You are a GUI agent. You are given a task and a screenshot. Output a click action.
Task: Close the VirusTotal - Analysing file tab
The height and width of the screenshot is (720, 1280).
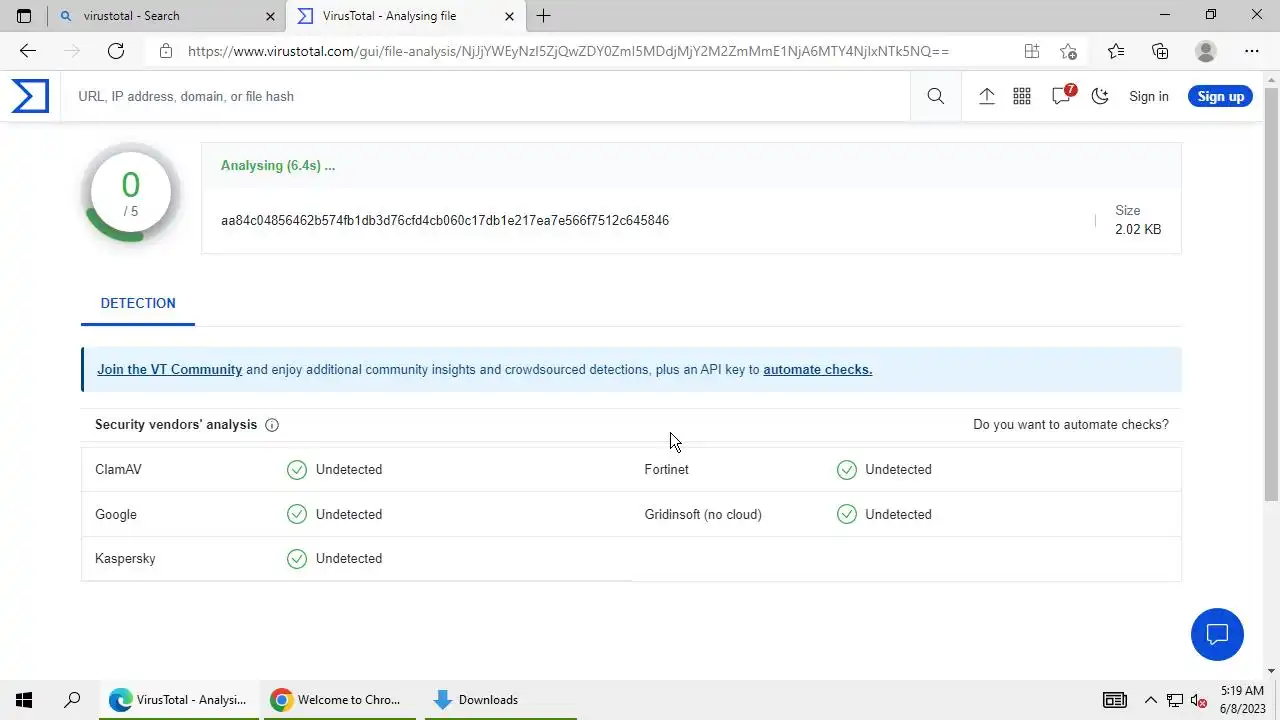click(509, 16)
